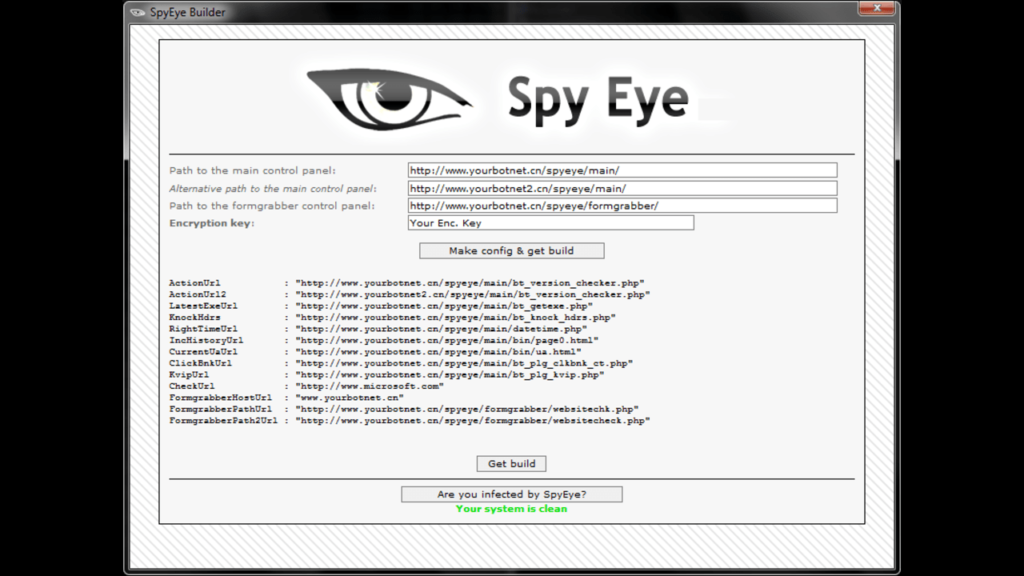Click the Encryption key input field
Screen dimensions: 1024x576
click(551, 223)
